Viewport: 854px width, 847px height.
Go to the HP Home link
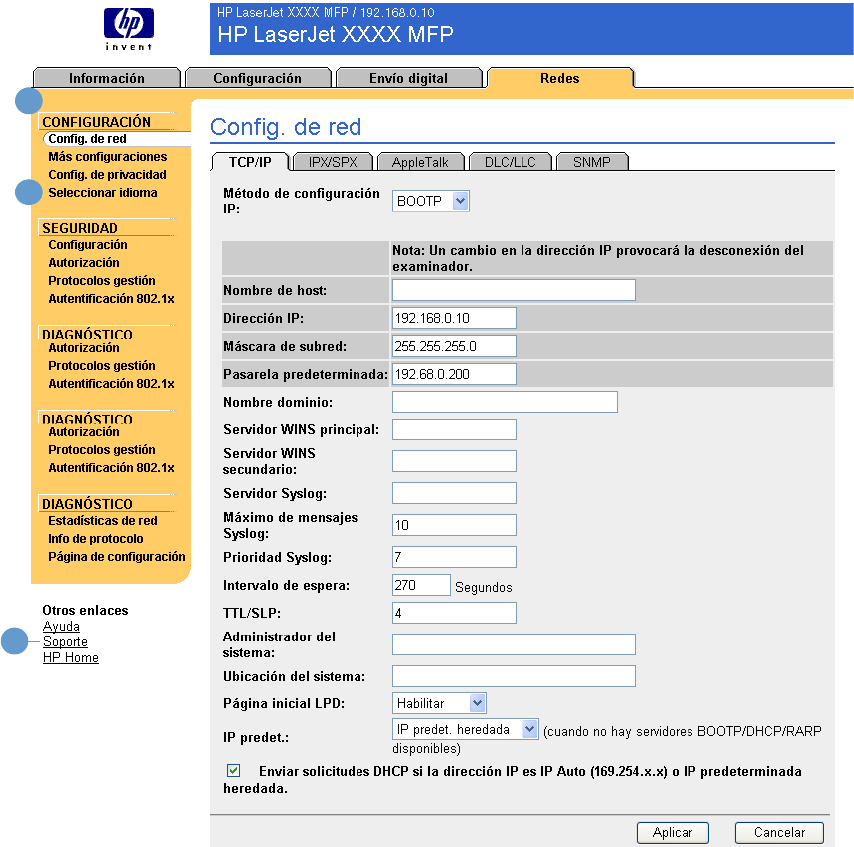[x=71, y=657]
